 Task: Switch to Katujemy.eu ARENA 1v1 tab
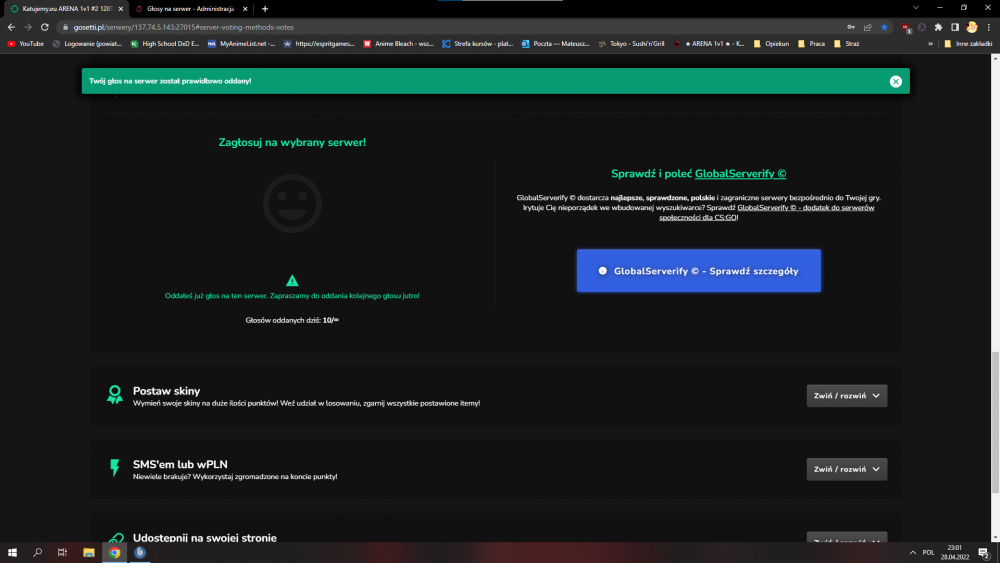coord(66,9)
